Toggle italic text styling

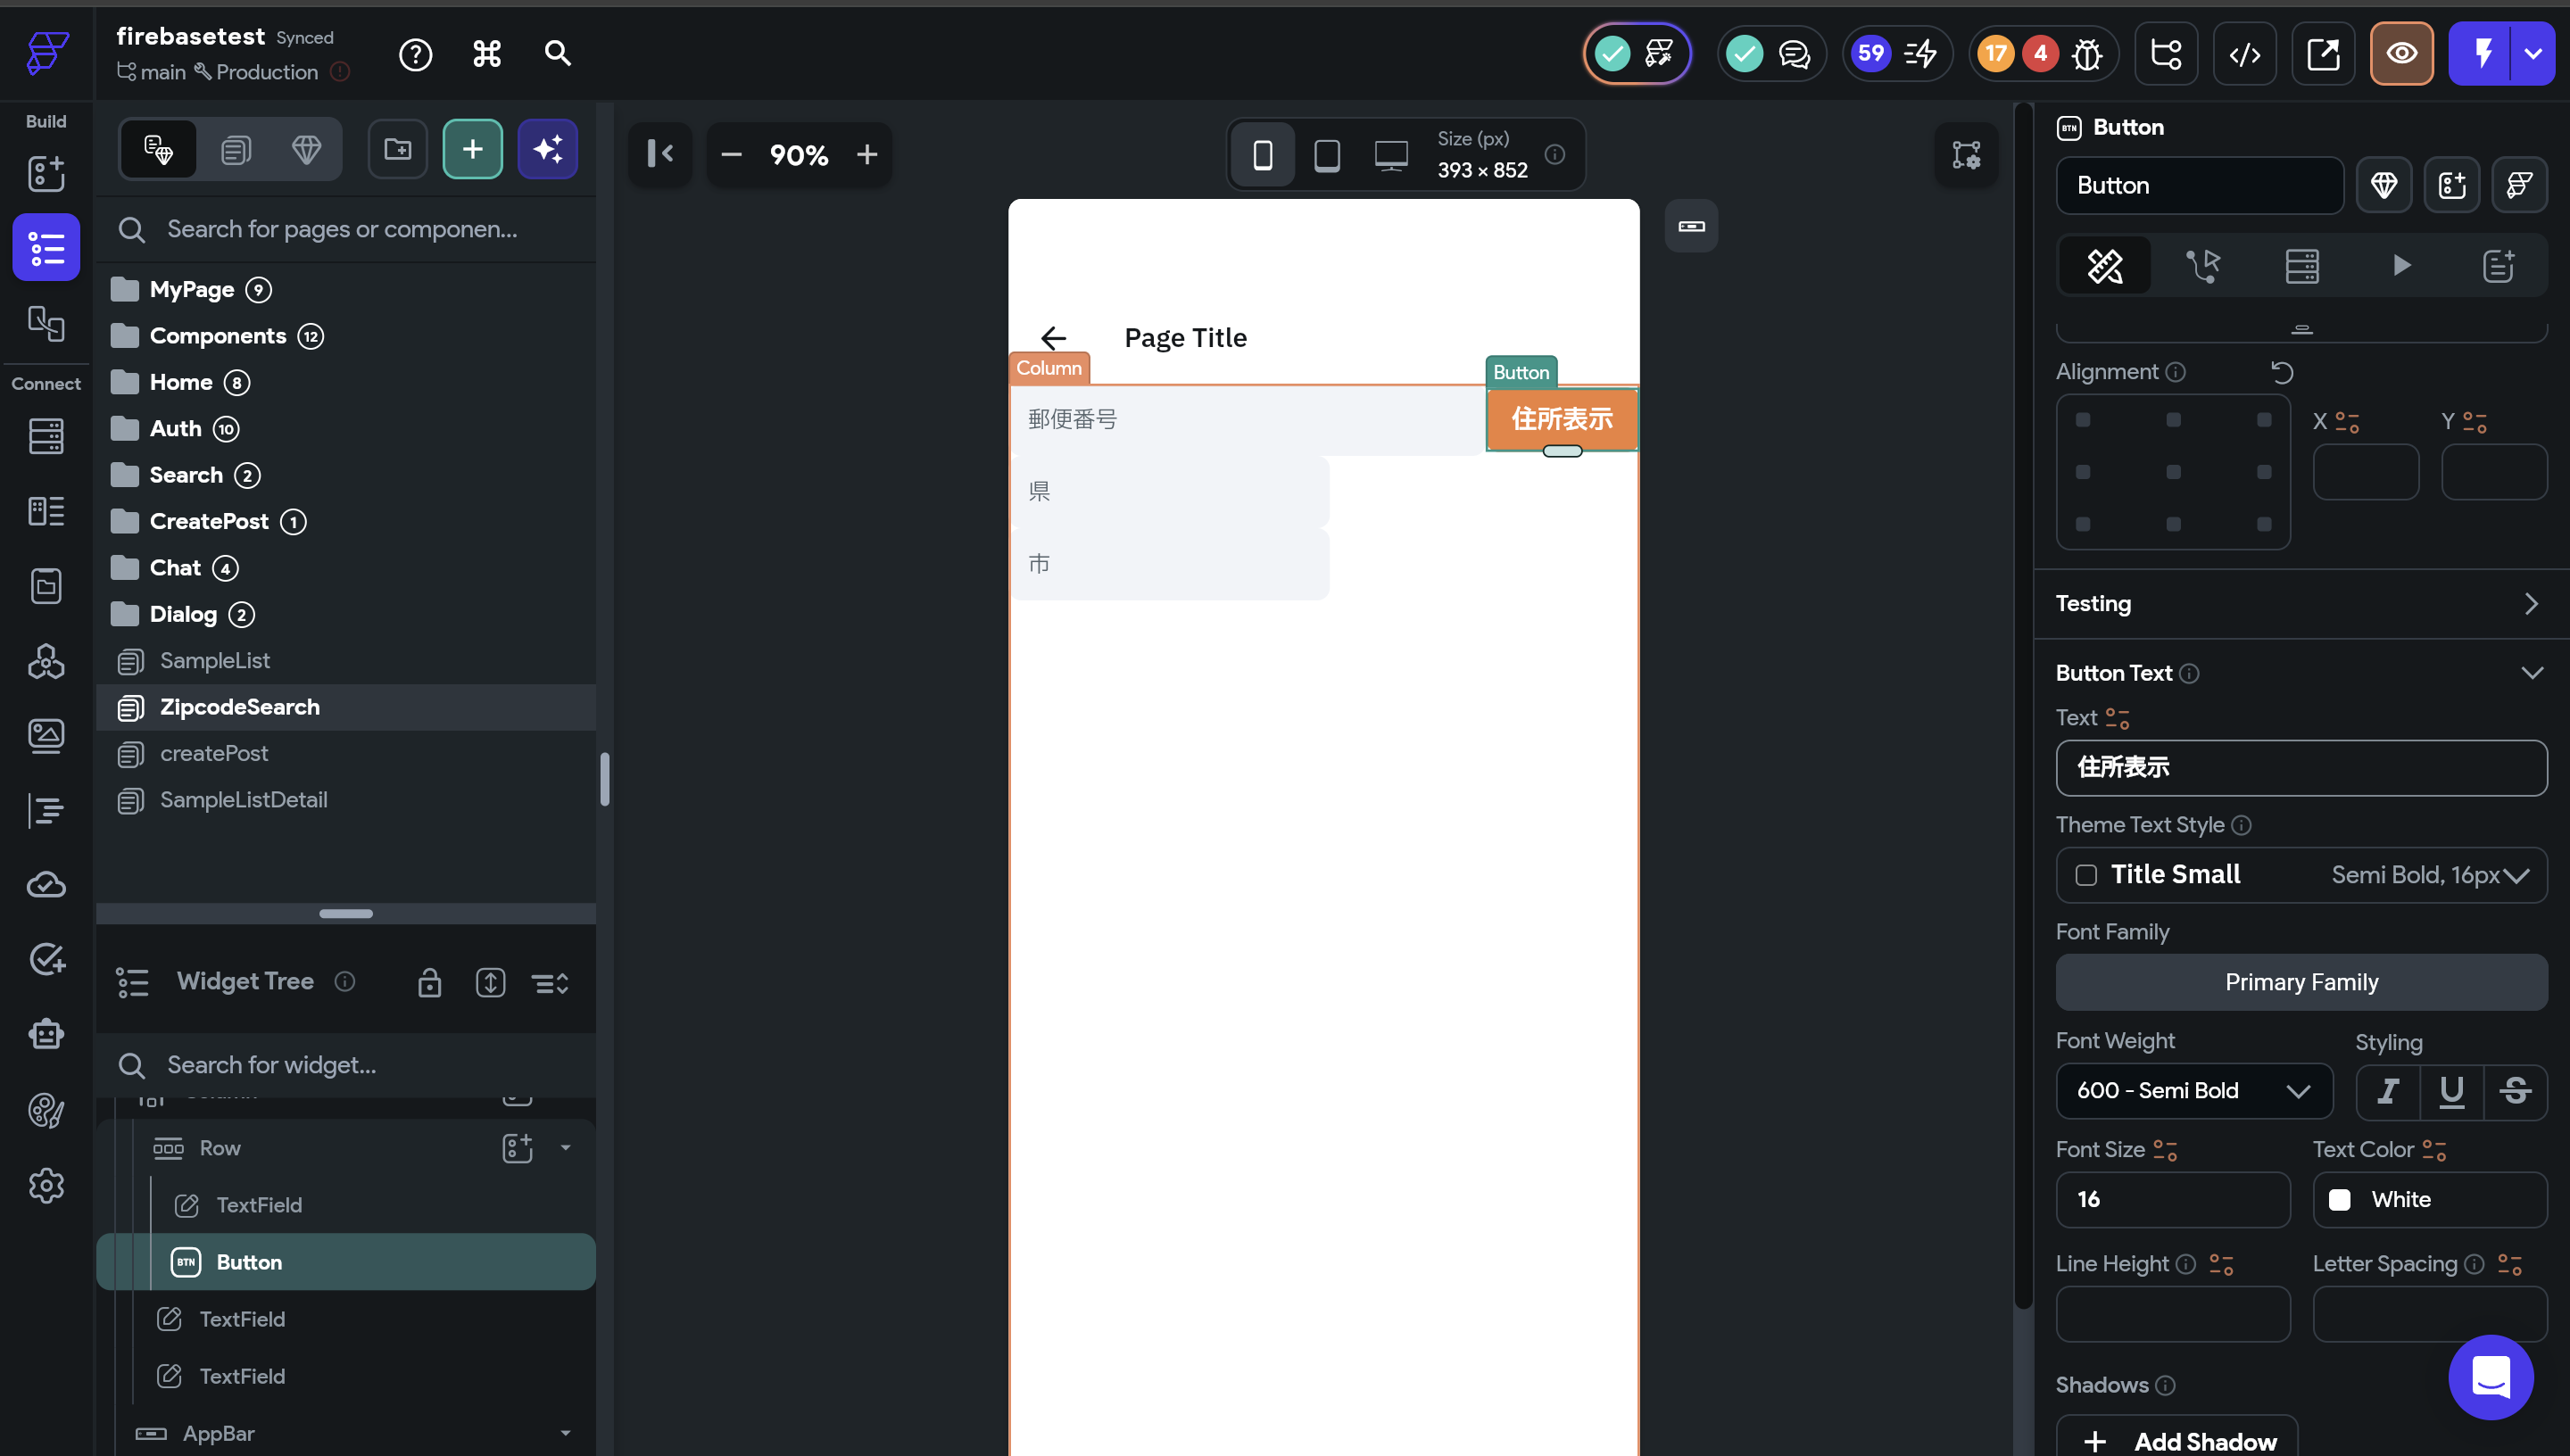click(2387, 1091)
